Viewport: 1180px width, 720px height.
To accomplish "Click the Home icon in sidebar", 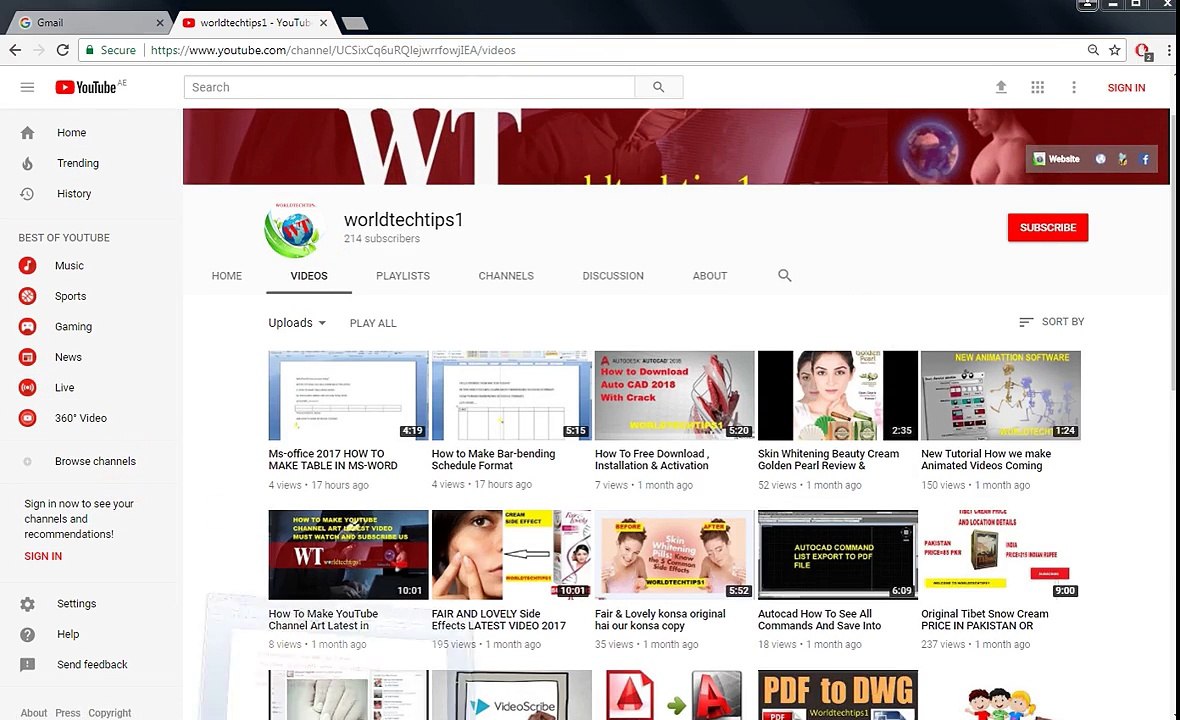I will tap(27, 132).
